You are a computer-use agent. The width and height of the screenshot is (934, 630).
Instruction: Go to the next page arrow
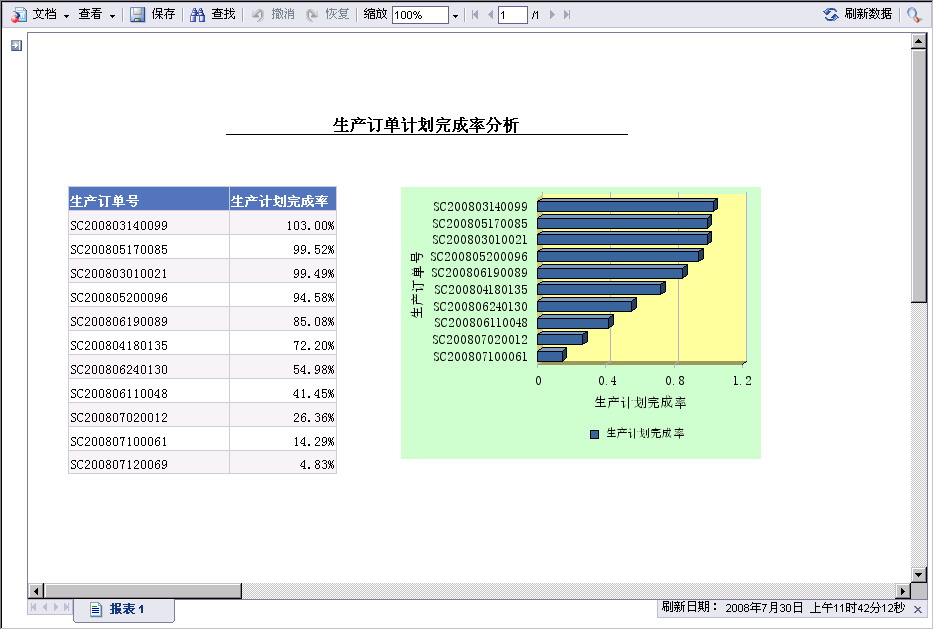click(x=552, y=14)
